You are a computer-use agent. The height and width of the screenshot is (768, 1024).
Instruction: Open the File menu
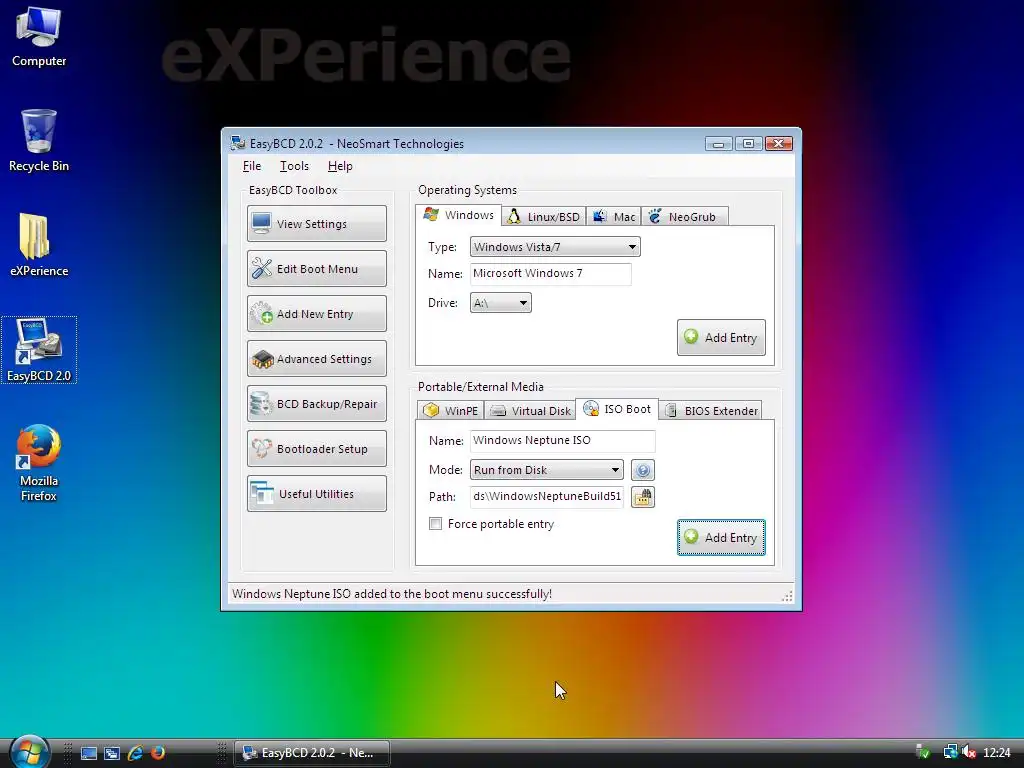[252, 166]
